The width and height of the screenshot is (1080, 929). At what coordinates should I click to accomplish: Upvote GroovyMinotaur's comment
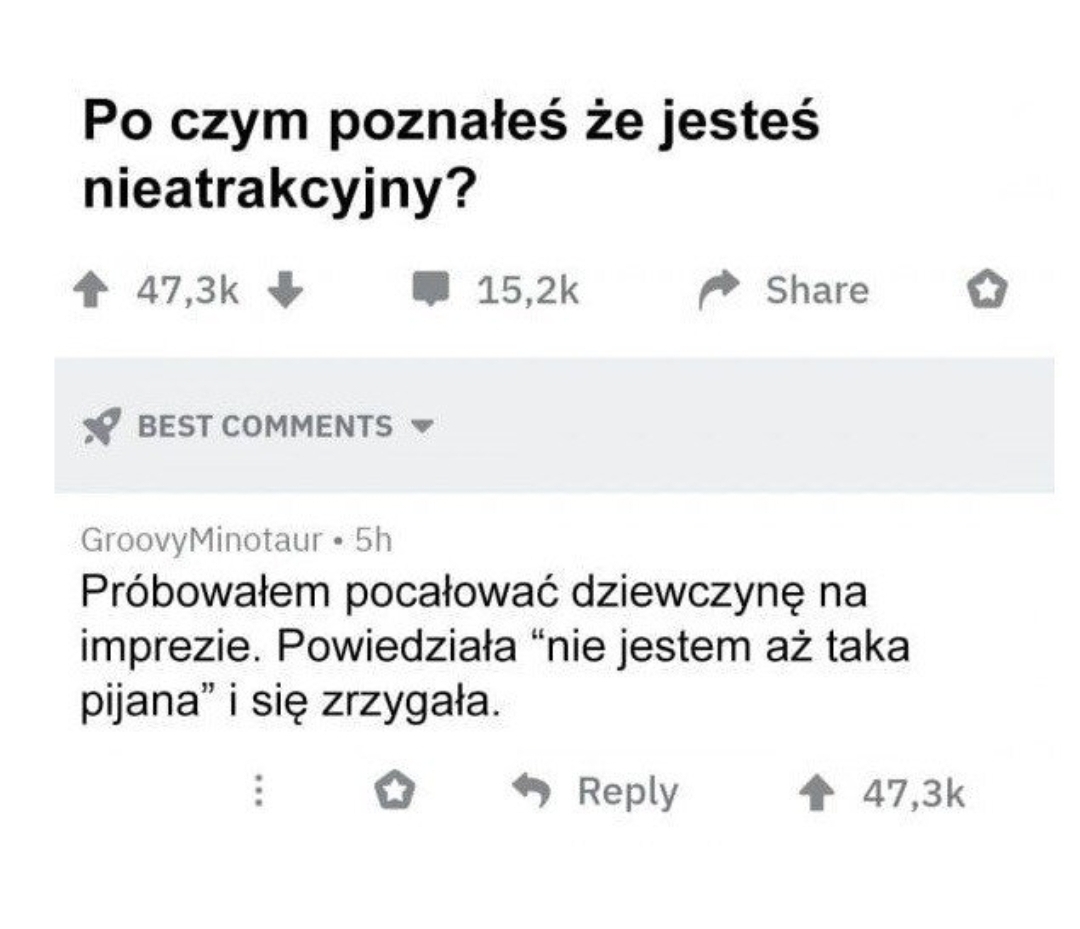[818, 794]
